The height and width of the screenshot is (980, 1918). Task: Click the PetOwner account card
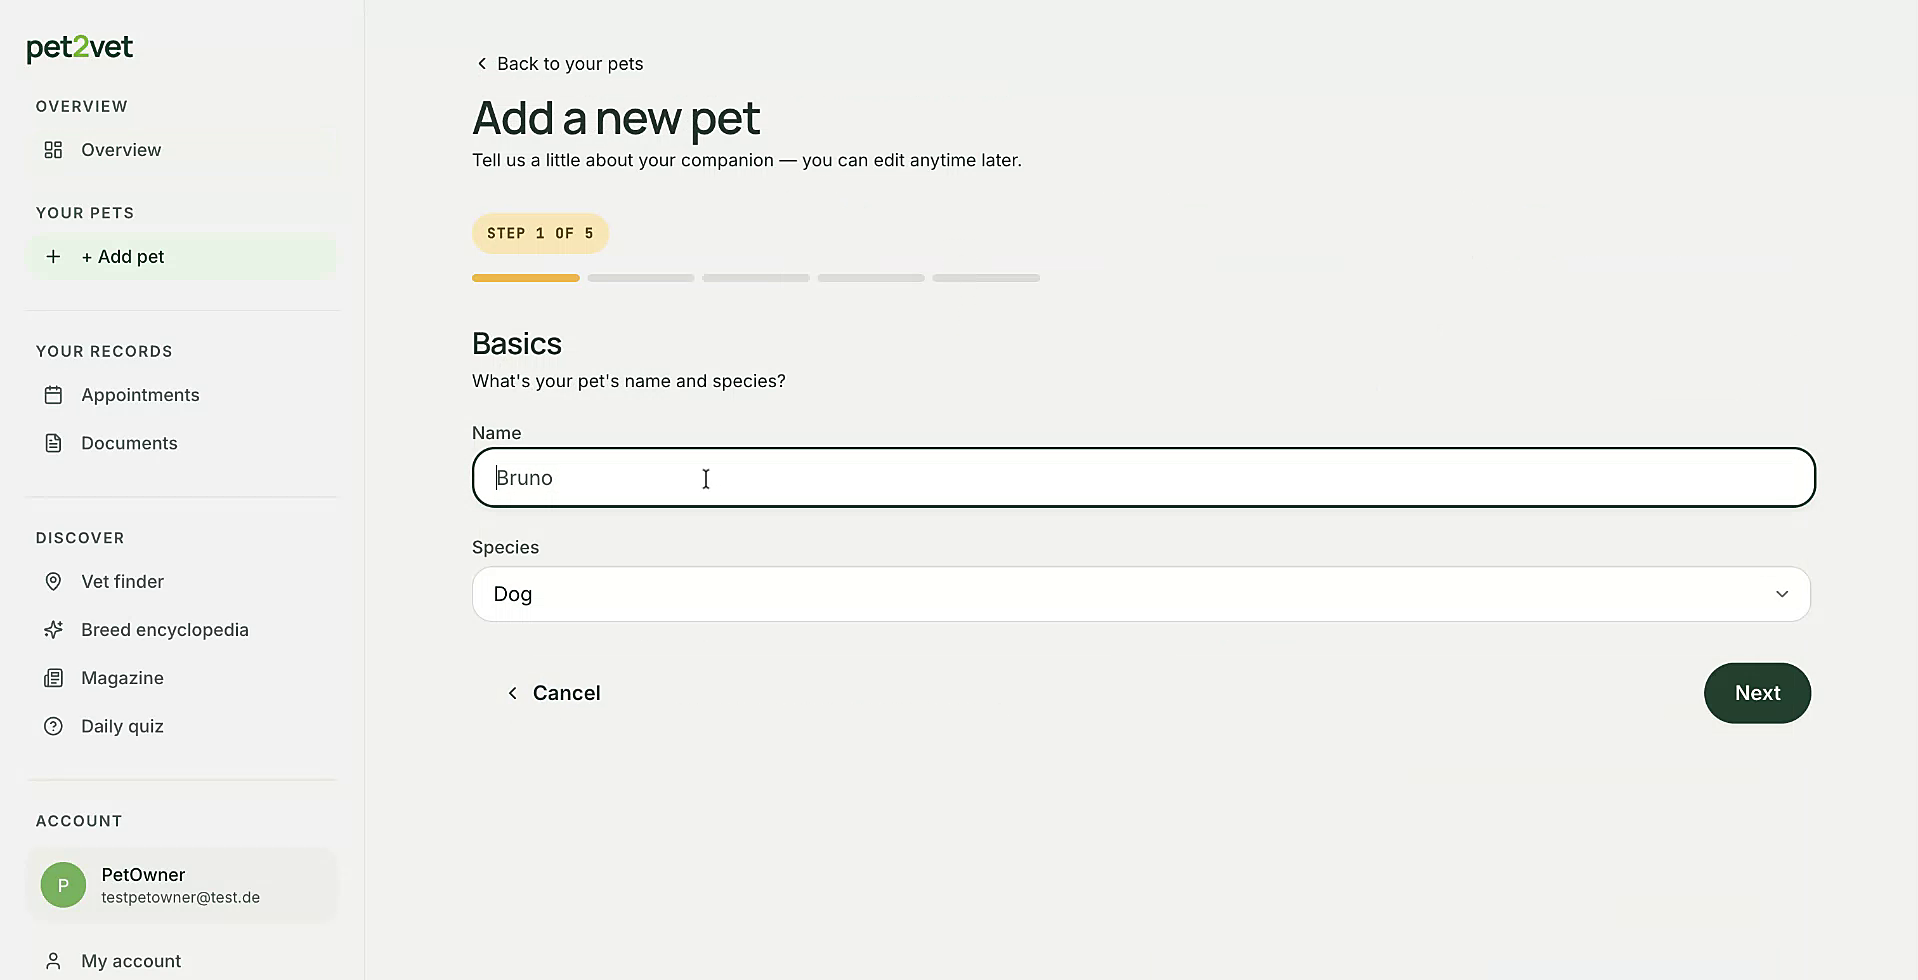[x=182, y=885]
